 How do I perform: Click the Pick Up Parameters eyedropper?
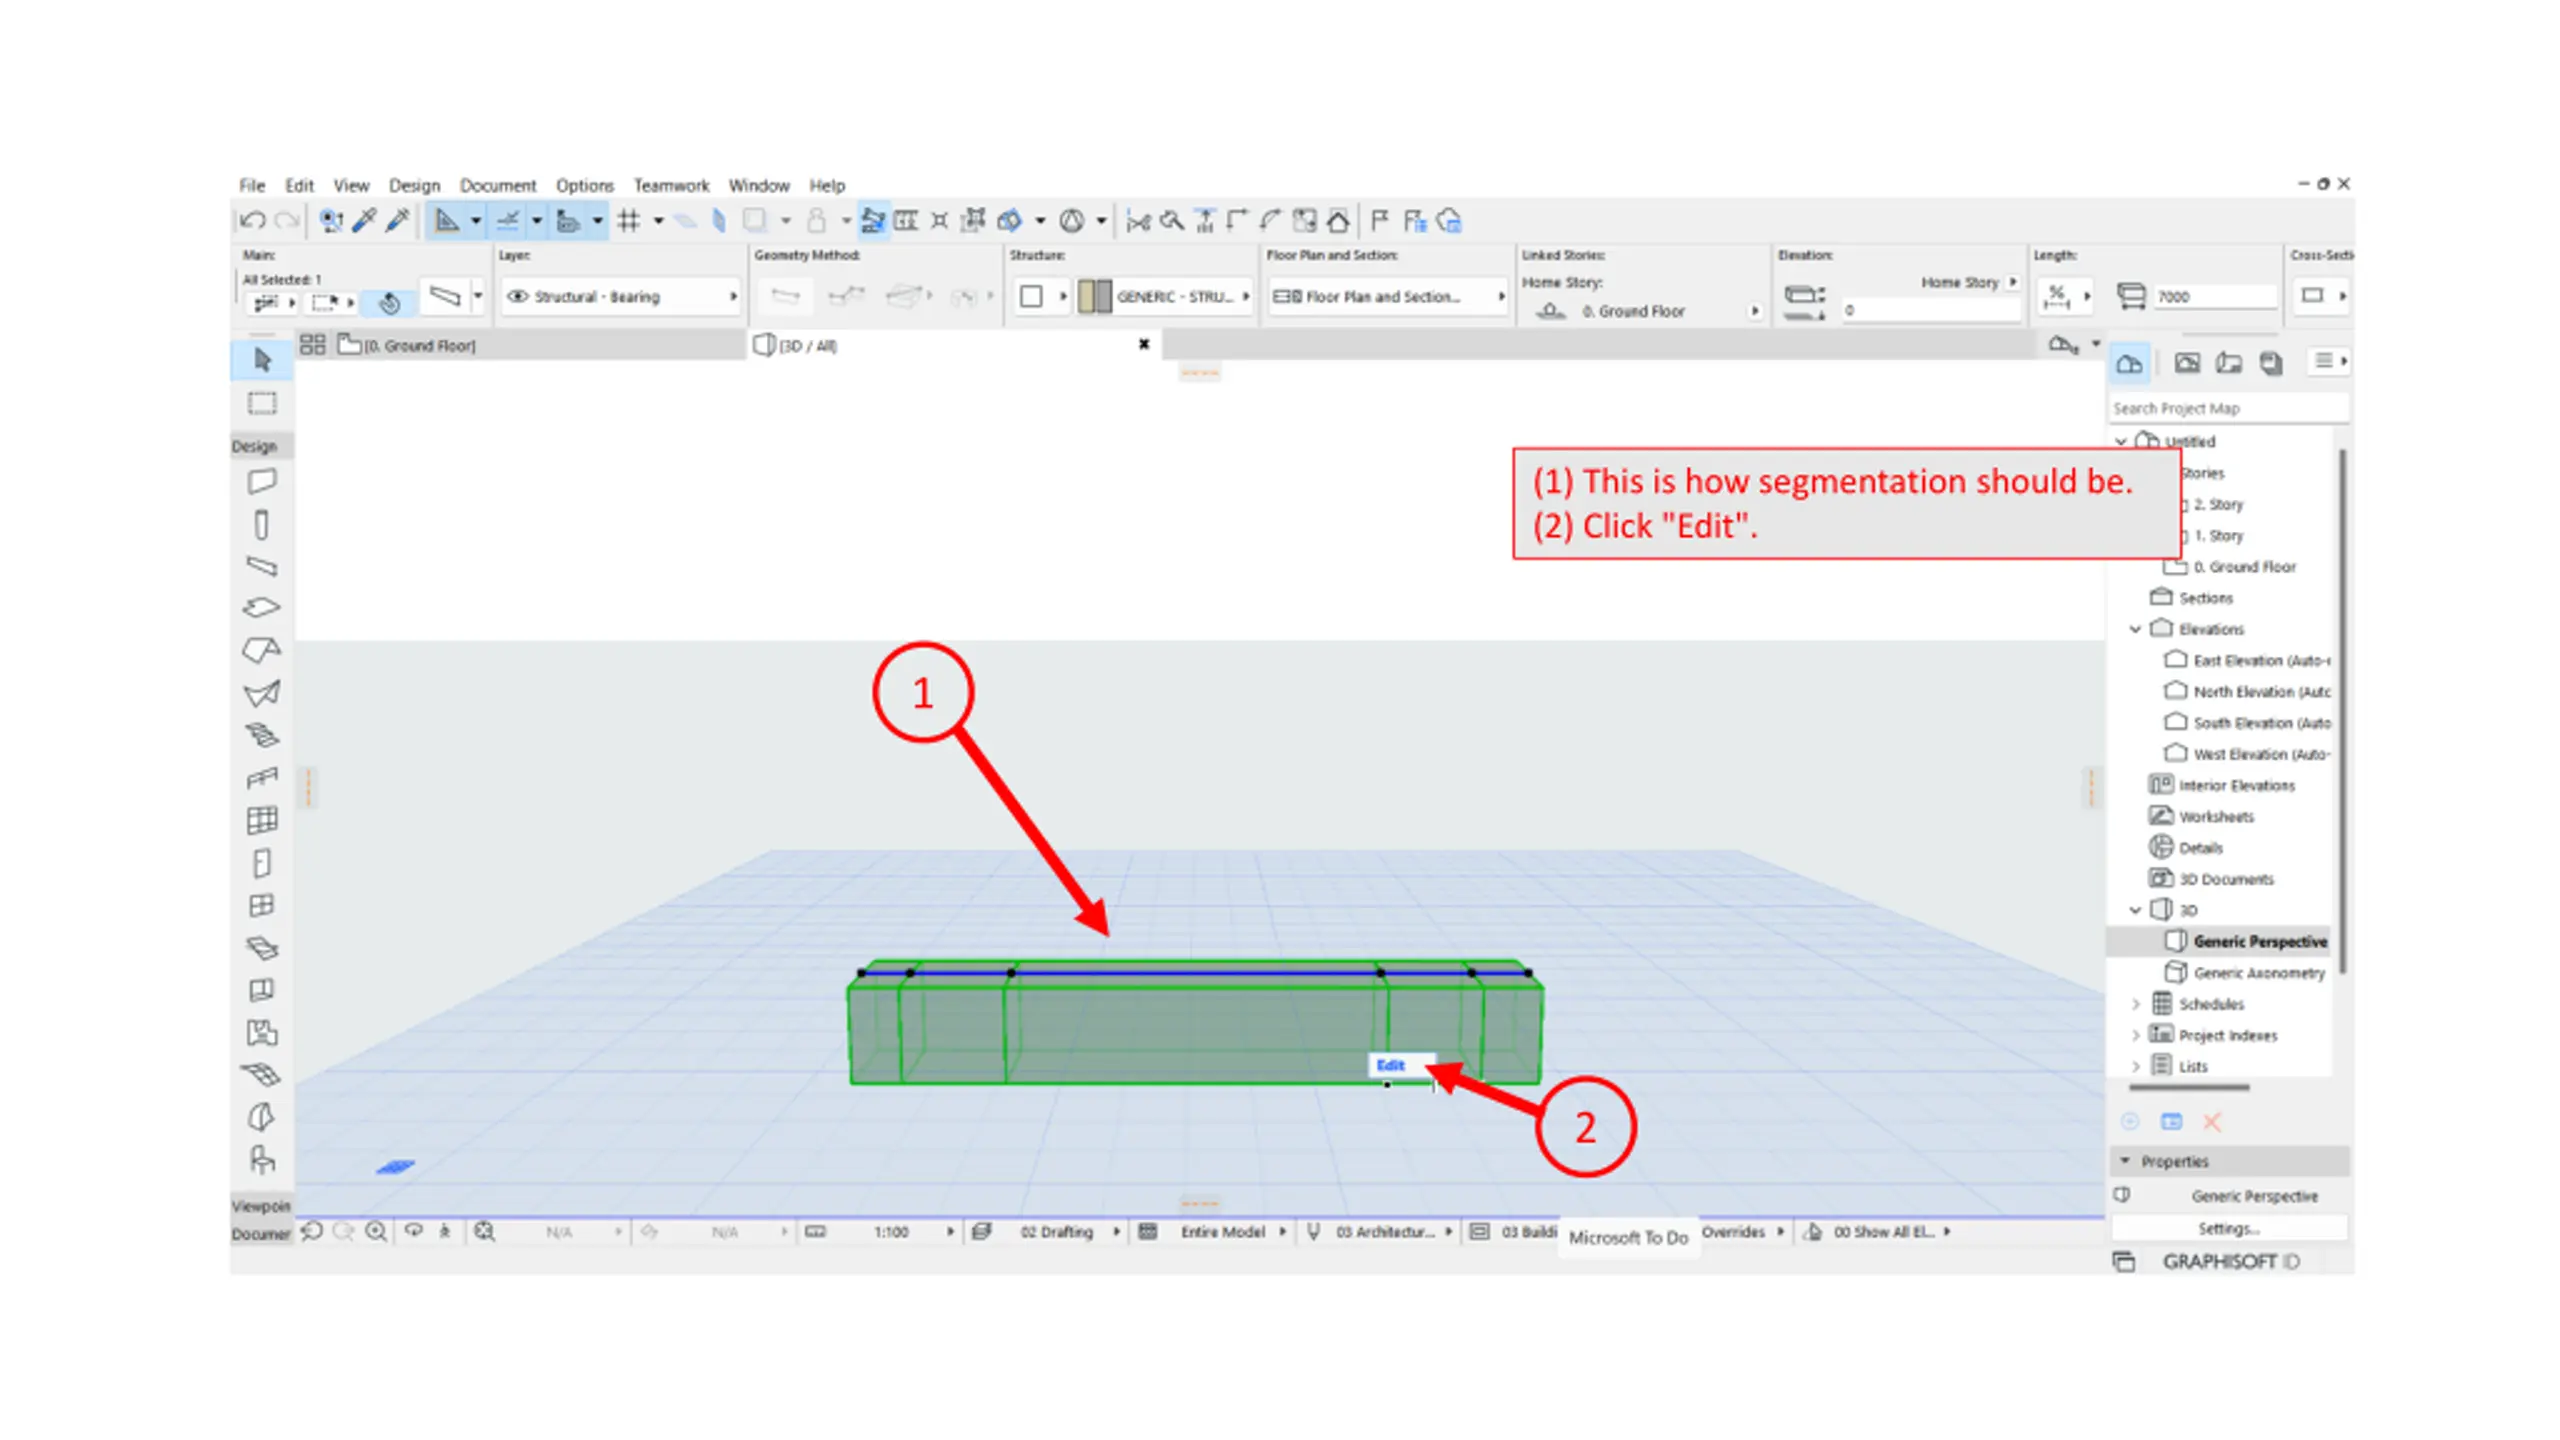(x=364, y=220)
